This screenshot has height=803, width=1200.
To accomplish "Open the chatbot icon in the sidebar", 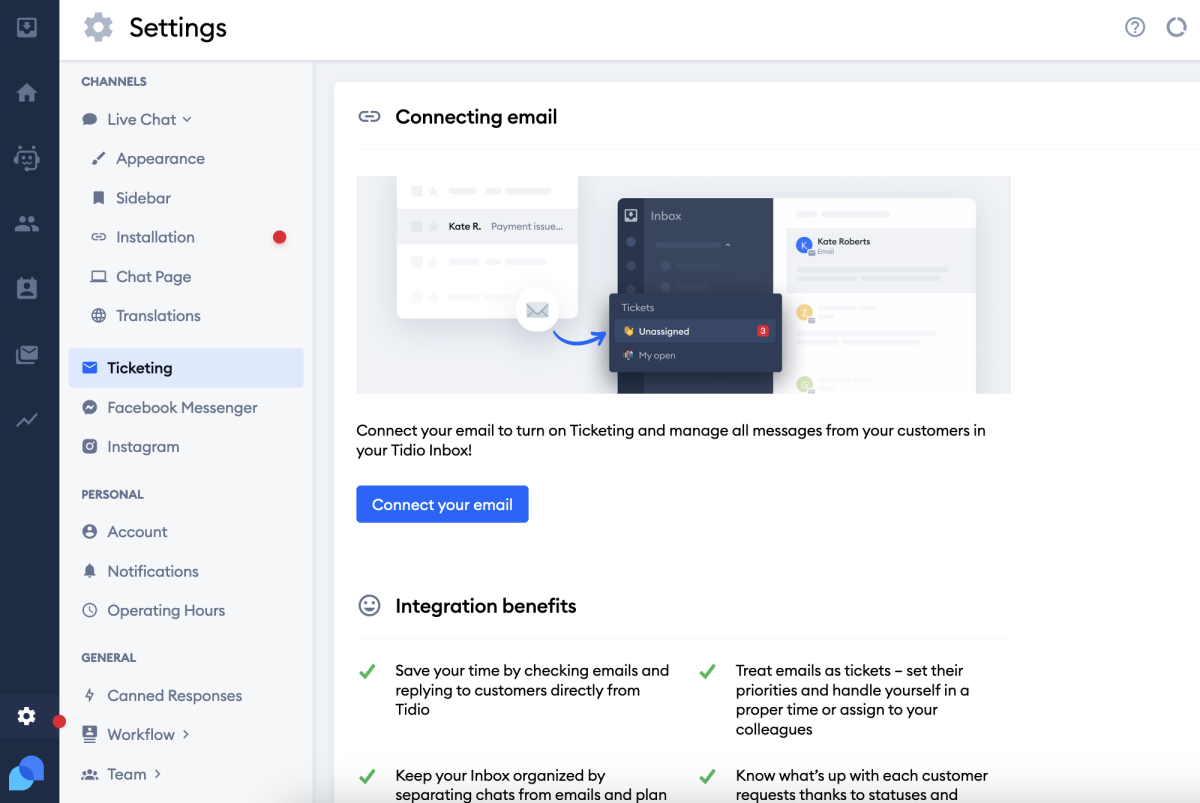I will [x=29, y=158].
